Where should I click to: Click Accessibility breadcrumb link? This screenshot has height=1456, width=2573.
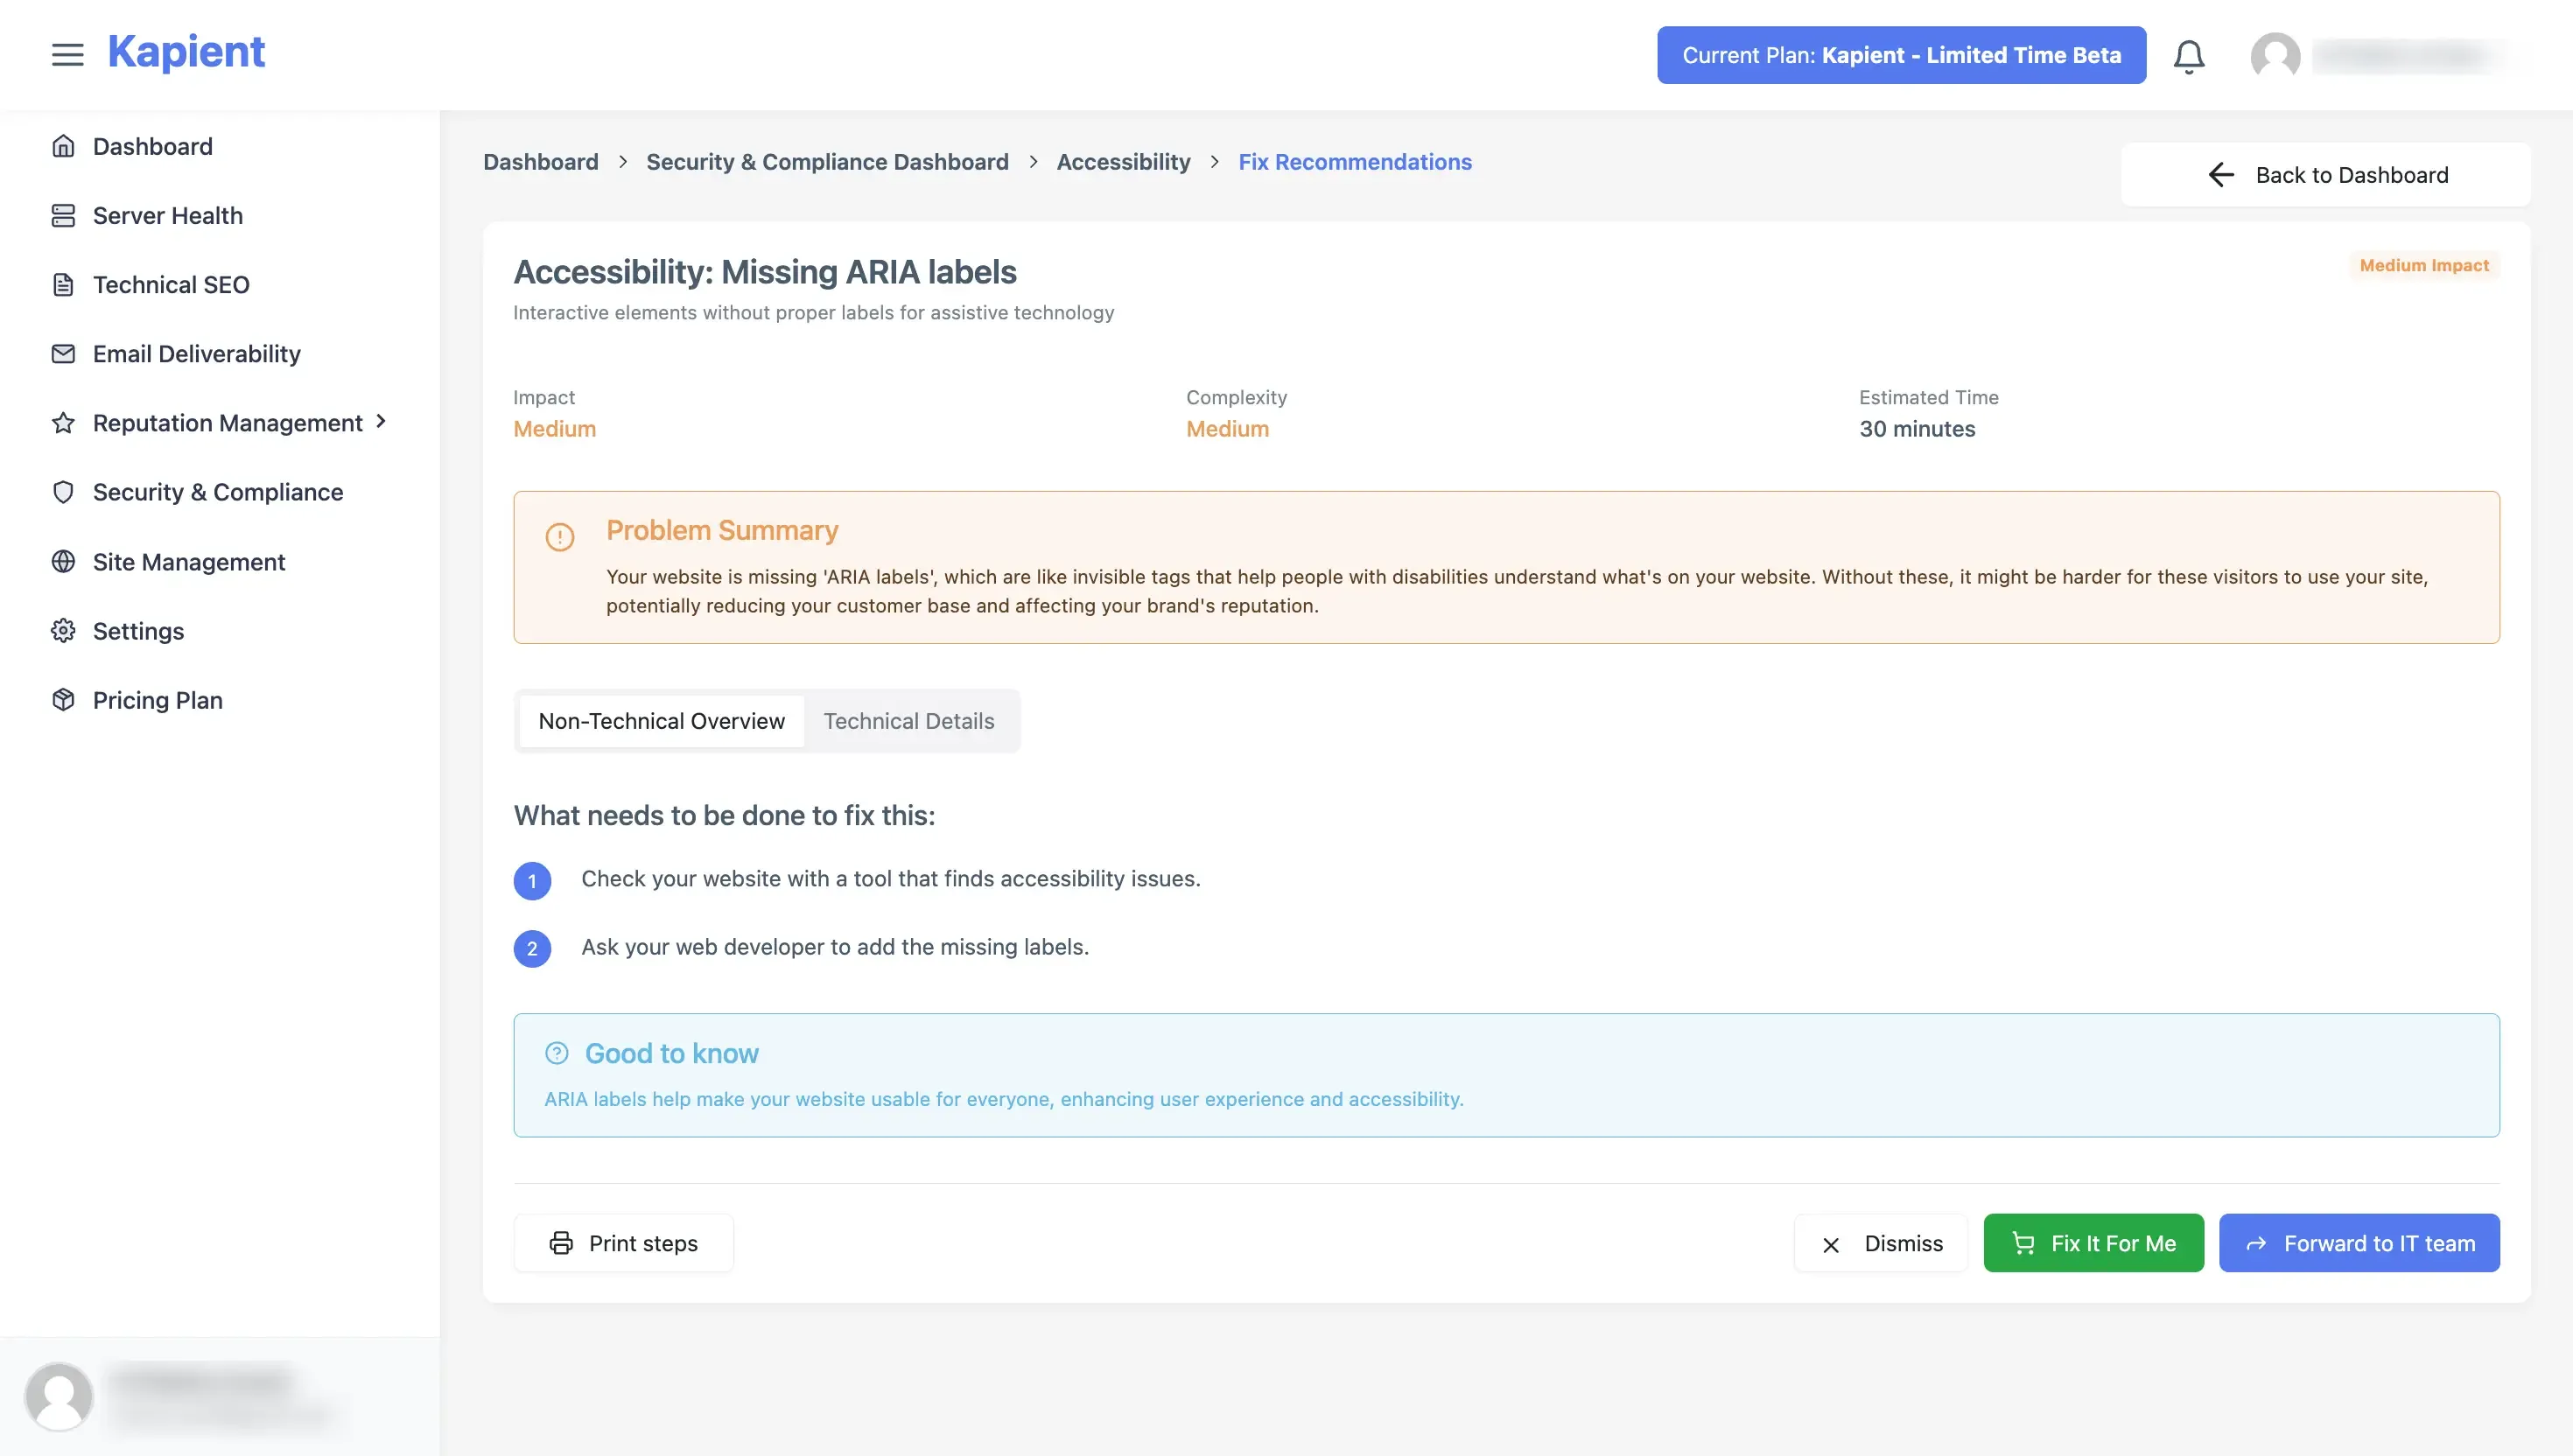coord(1123,161)
